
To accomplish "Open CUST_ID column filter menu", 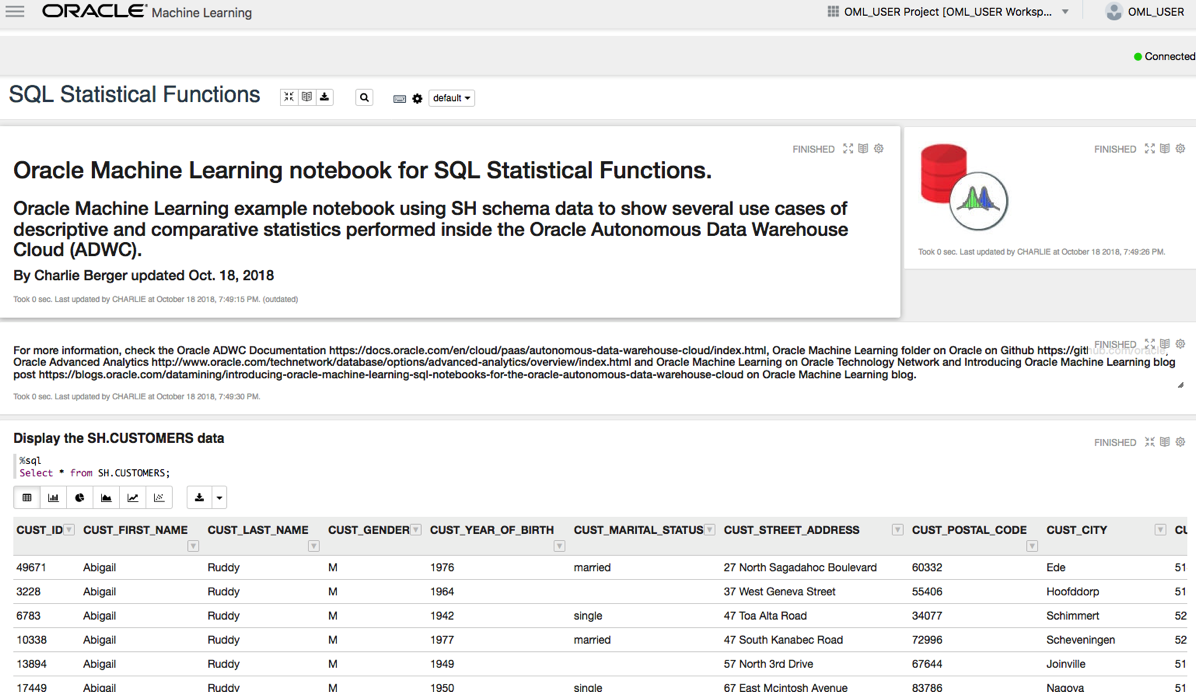I will (69, 529).
